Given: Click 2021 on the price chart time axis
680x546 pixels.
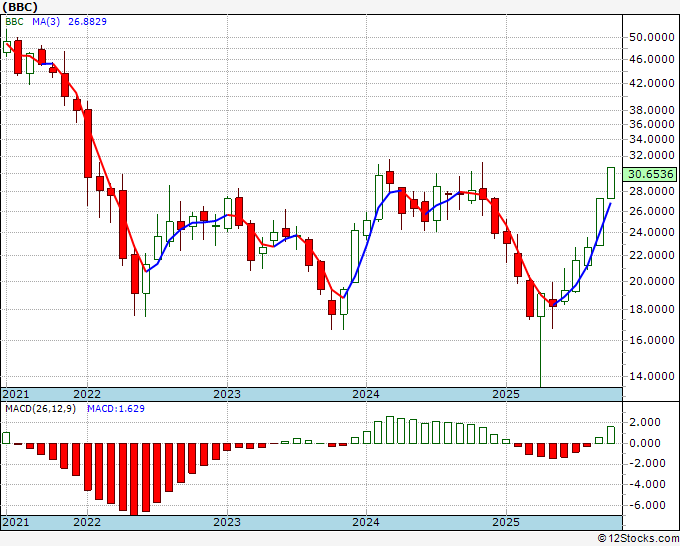Looking at the screenshot, I should point(16,394).
